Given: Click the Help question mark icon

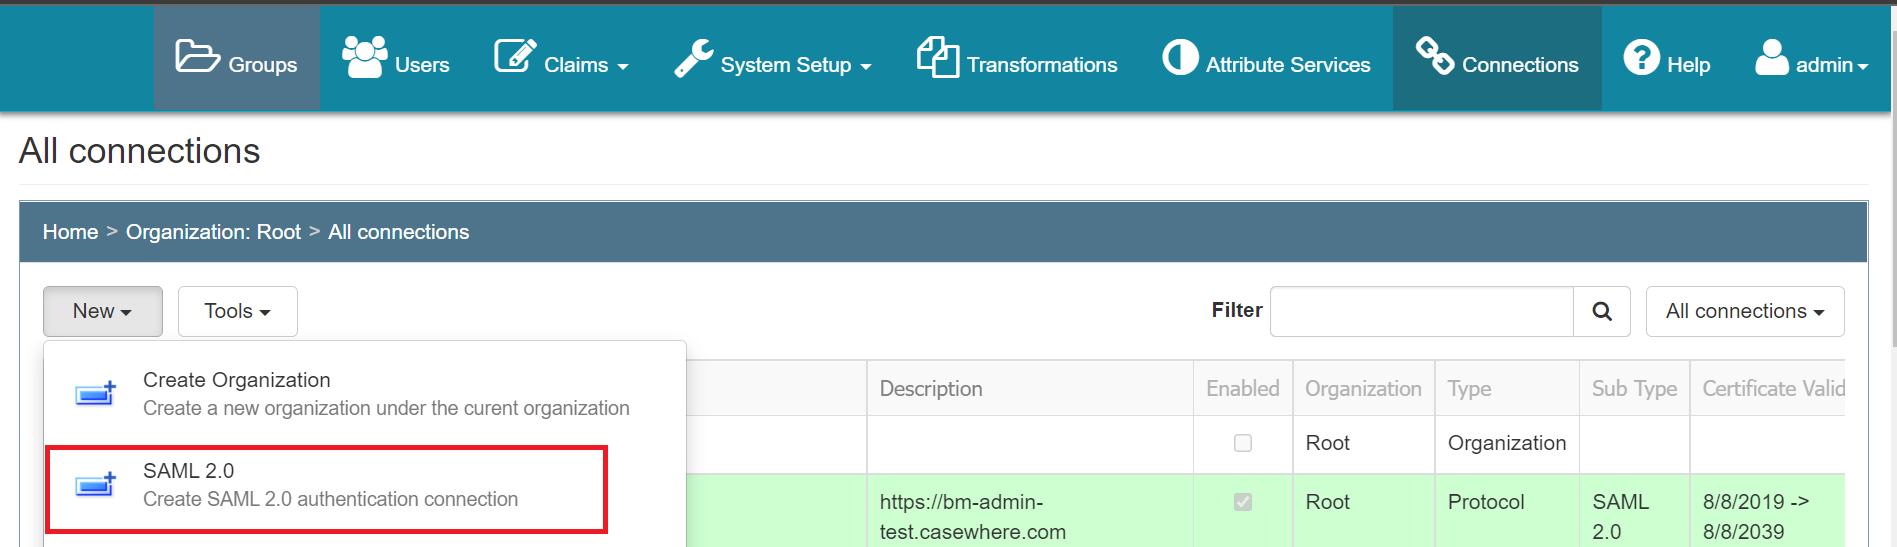Looking at the screenshot, I should tap(1641, 57).
